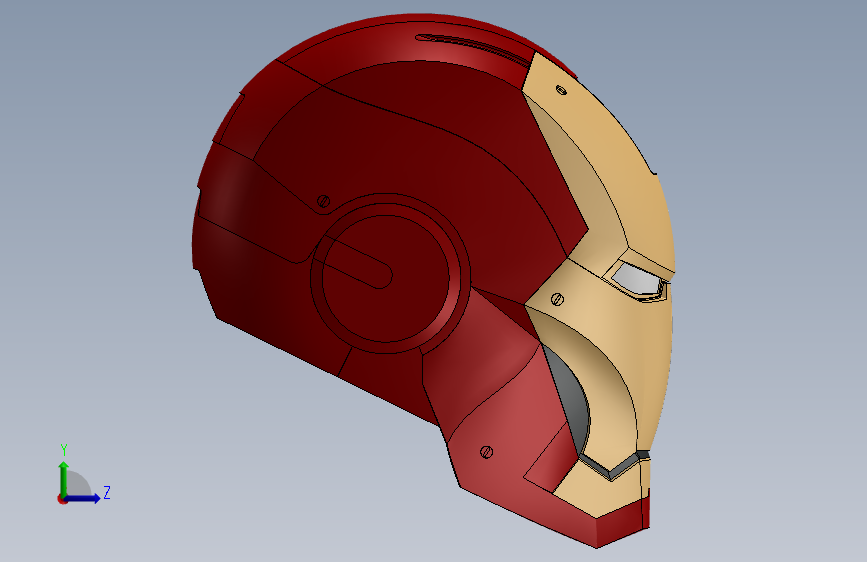Select the white eye lens on the helmet
The width and height of the screenshot is (867, 562).
pos(635,278)
